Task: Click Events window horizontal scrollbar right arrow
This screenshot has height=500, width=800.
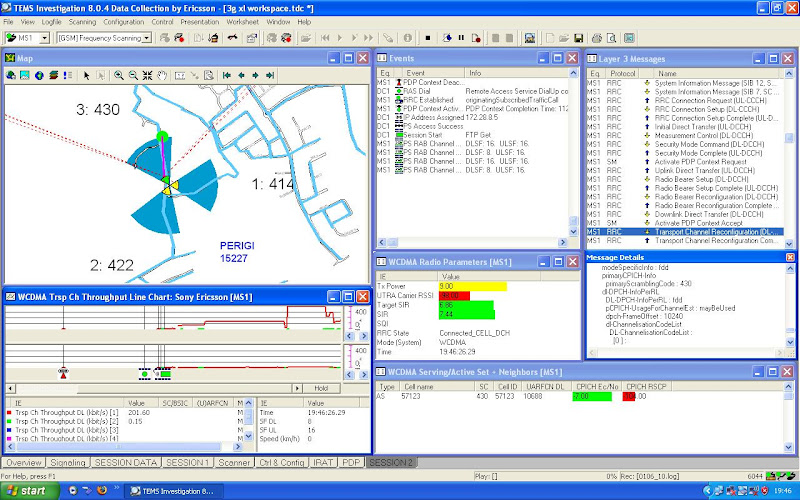Action: [x=563, y=242]
